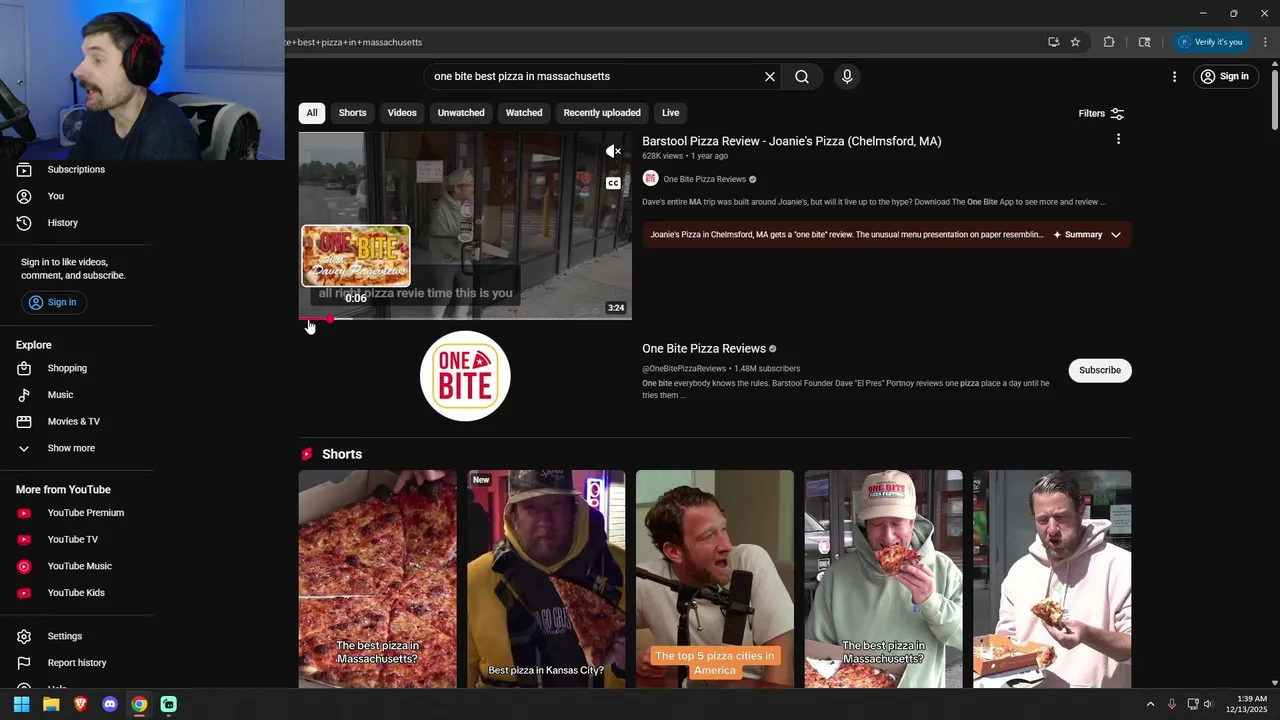Start voice search with the microphone icon
This screenshot has height=720, width=1280.
click(847, 76)
